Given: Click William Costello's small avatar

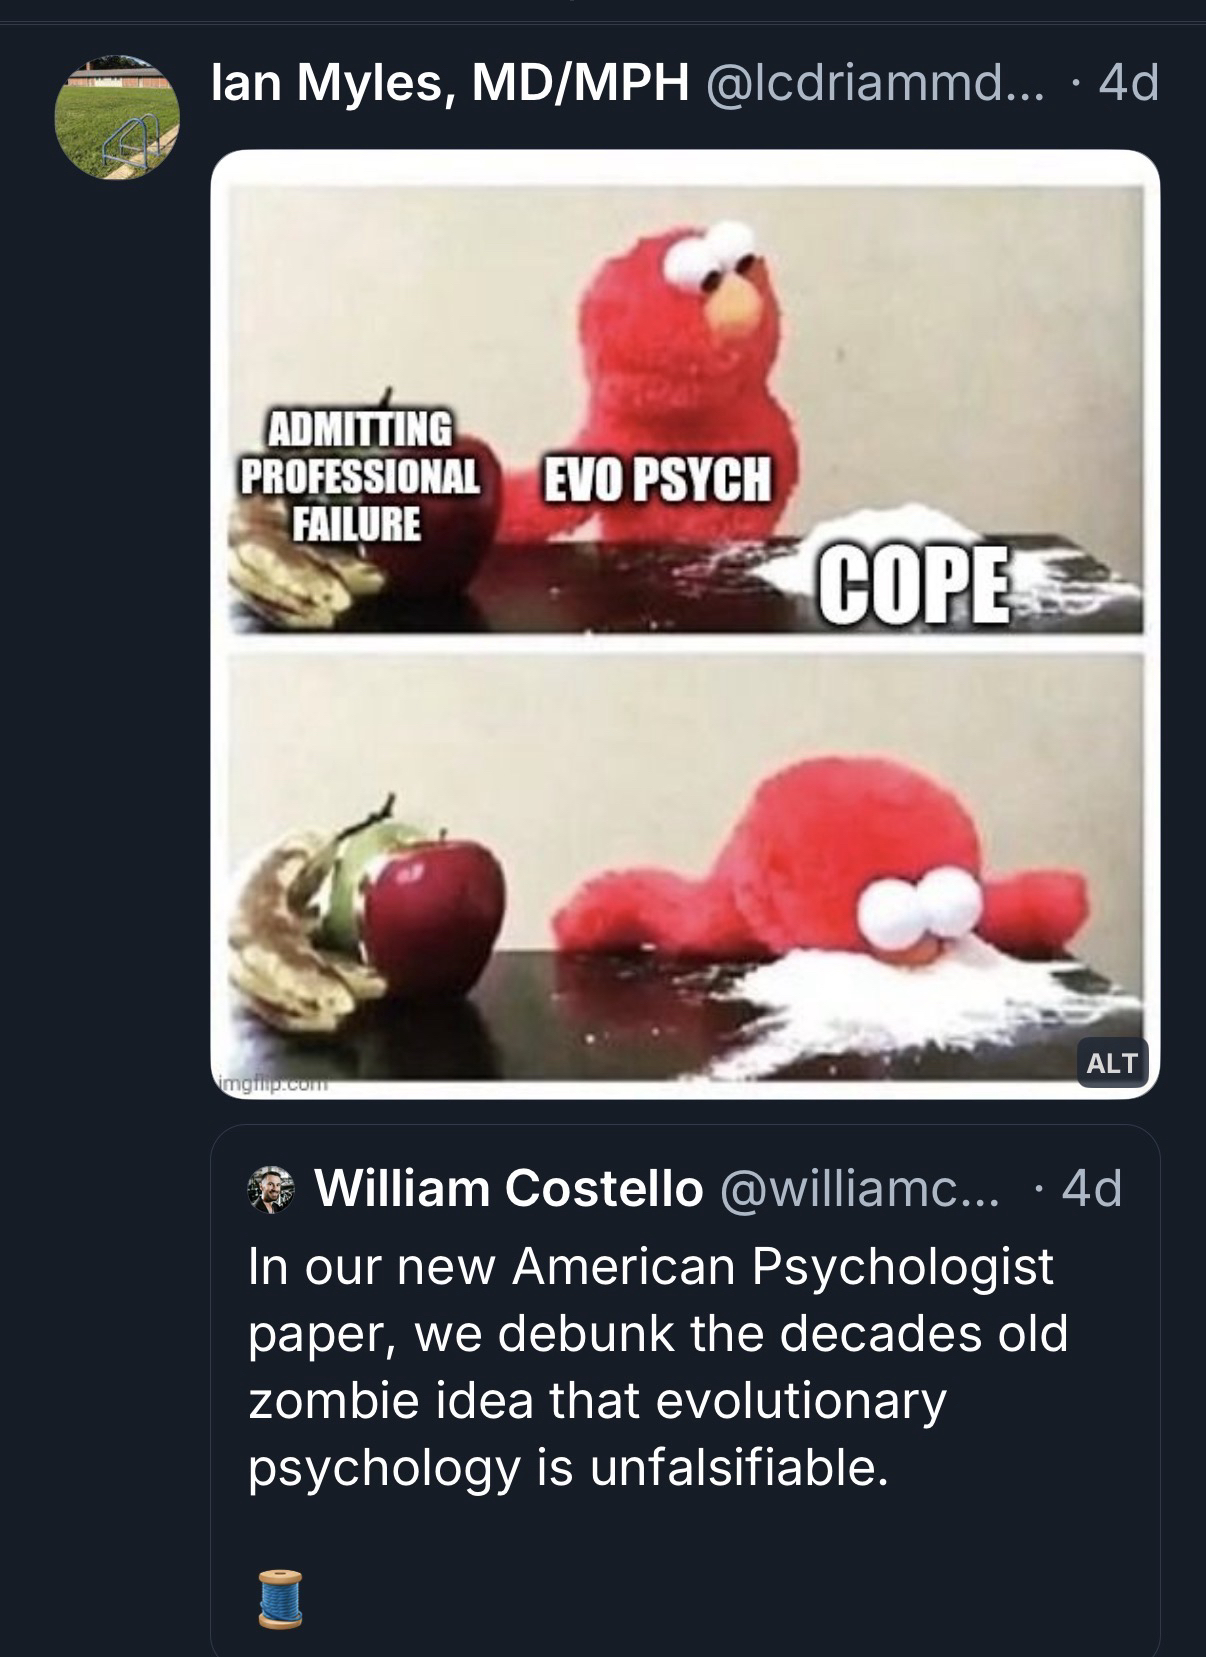Looking at the screenshot, I should coord(271,1189).
